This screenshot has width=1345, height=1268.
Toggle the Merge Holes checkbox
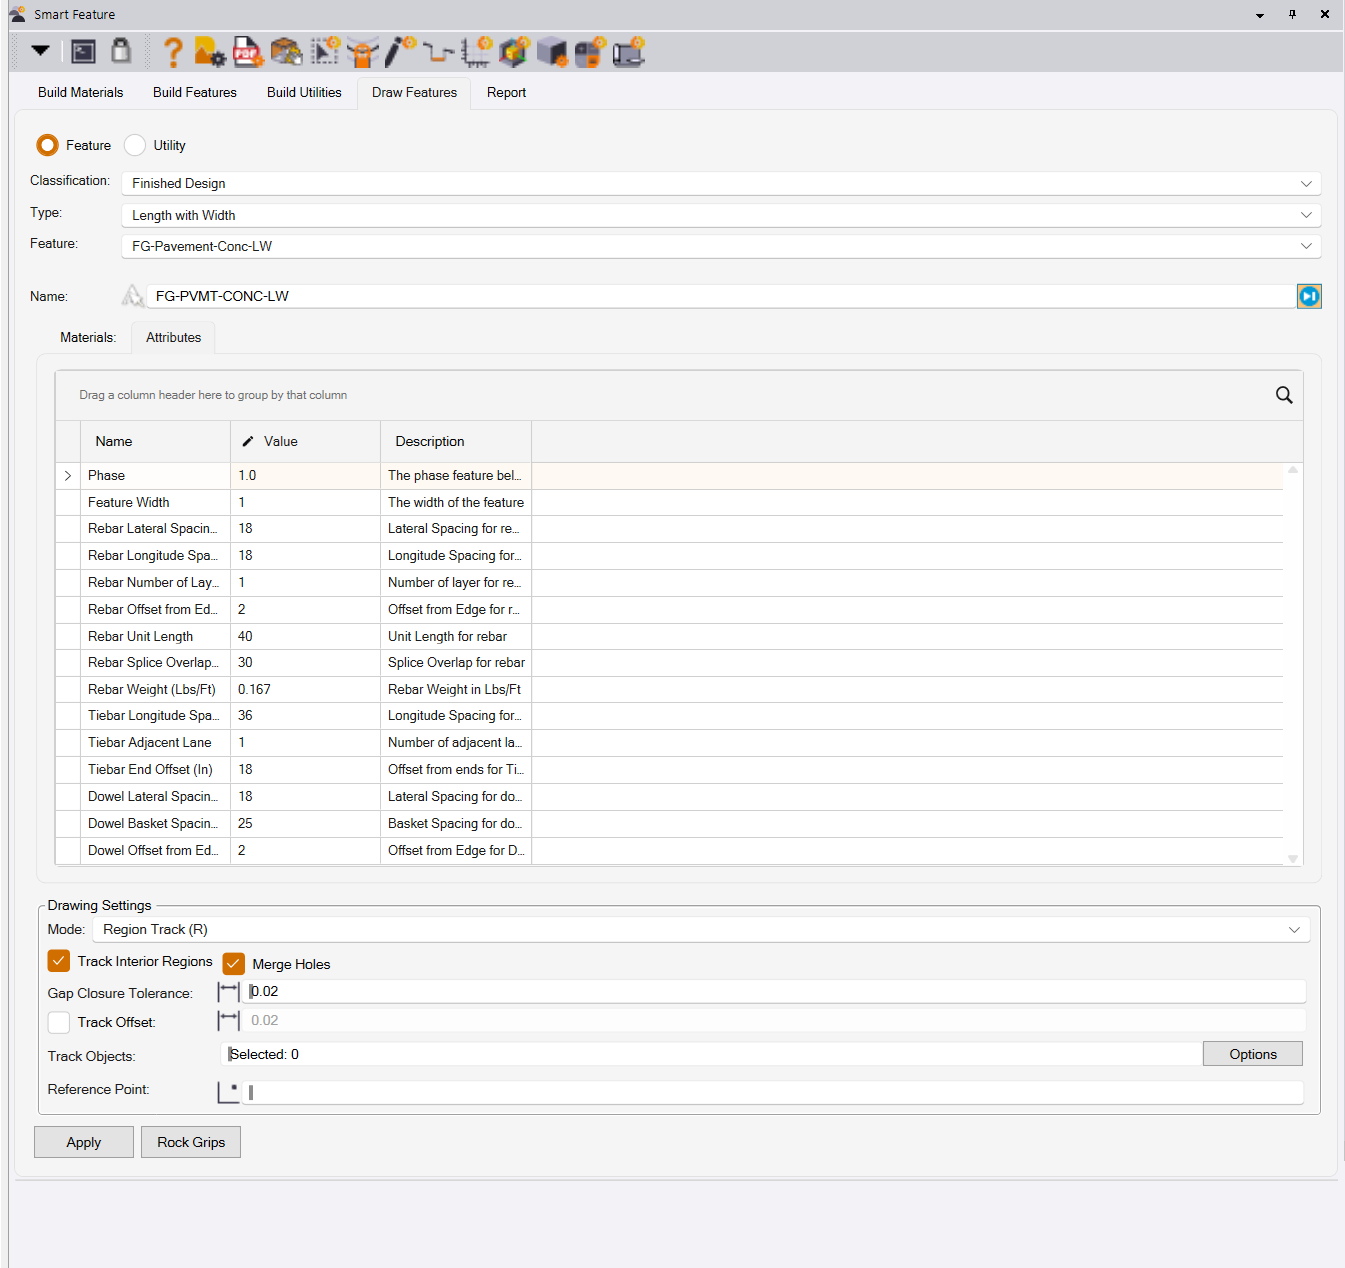point(234,964)
